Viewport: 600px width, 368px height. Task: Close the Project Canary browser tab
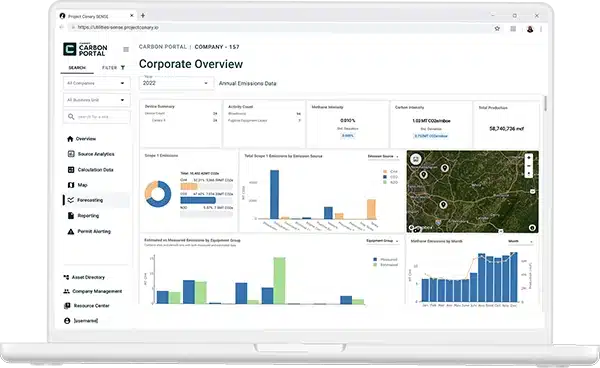coord(132,16)
